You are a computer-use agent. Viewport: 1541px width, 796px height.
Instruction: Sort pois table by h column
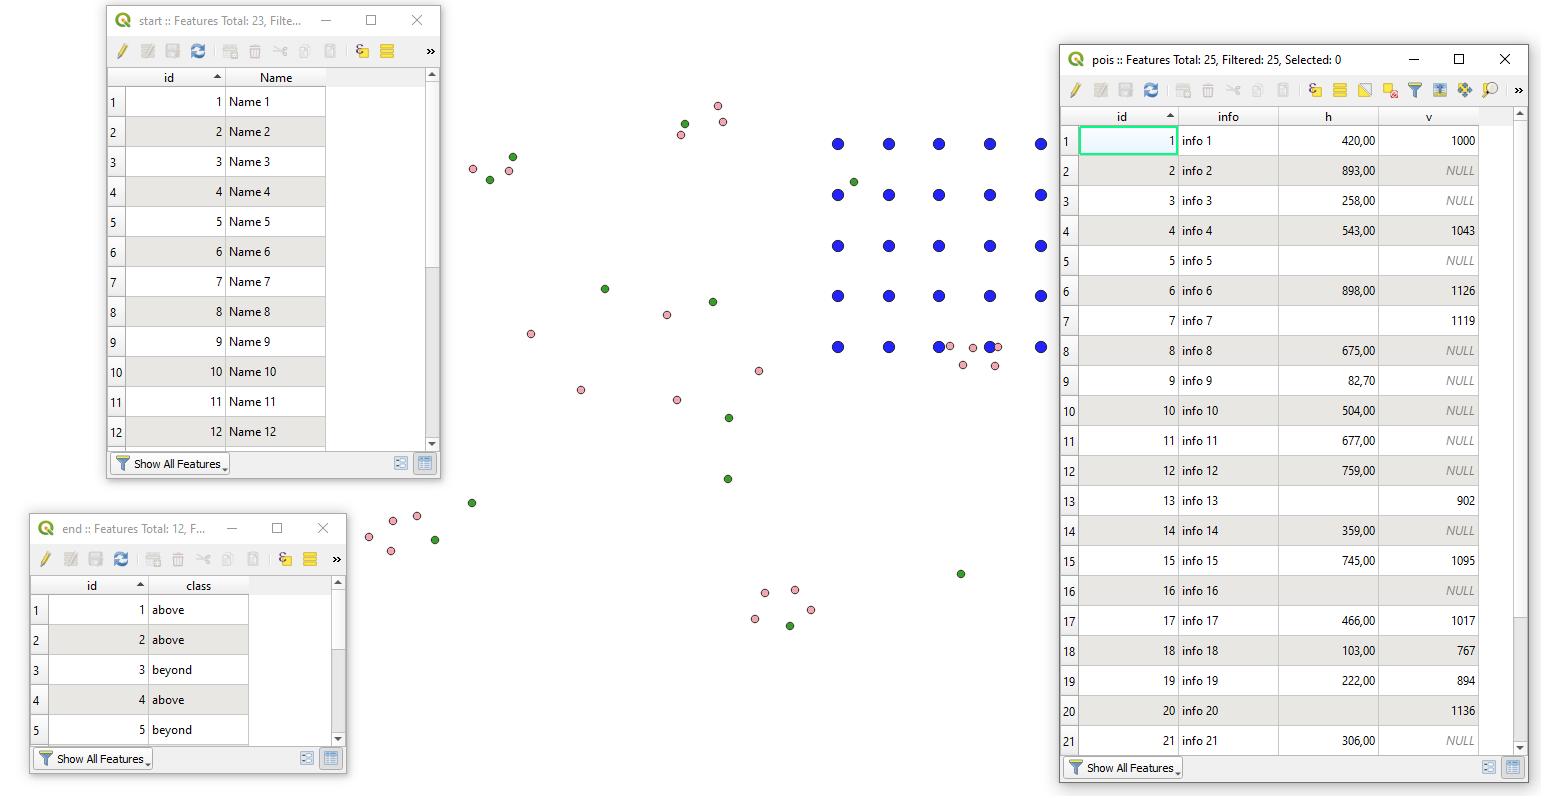1328,117
